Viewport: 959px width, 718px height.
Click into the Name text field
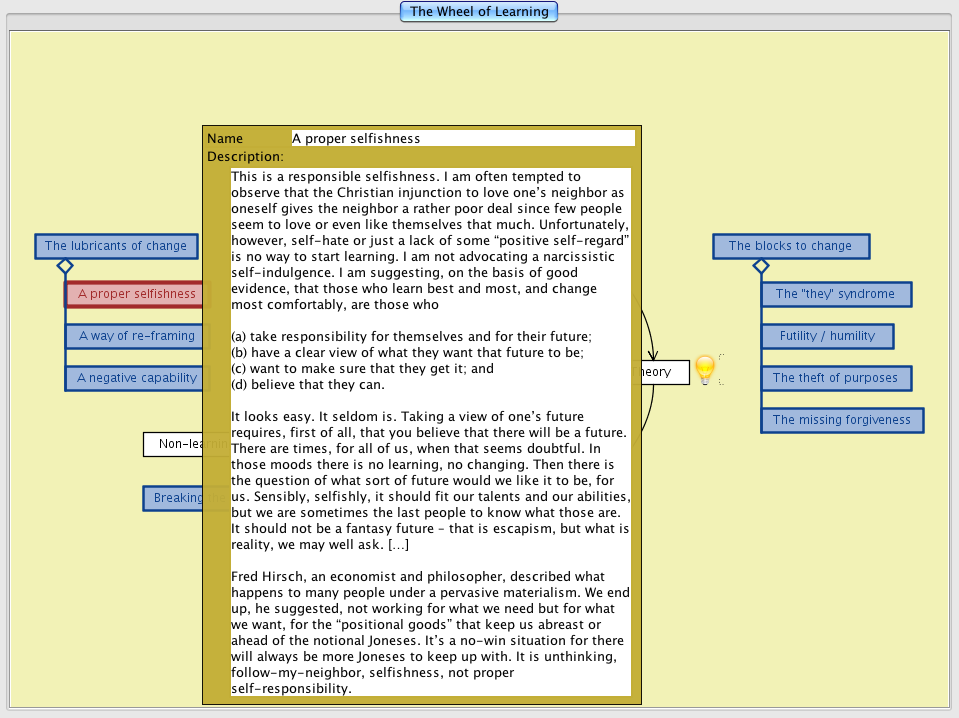(x=462, y=138)
